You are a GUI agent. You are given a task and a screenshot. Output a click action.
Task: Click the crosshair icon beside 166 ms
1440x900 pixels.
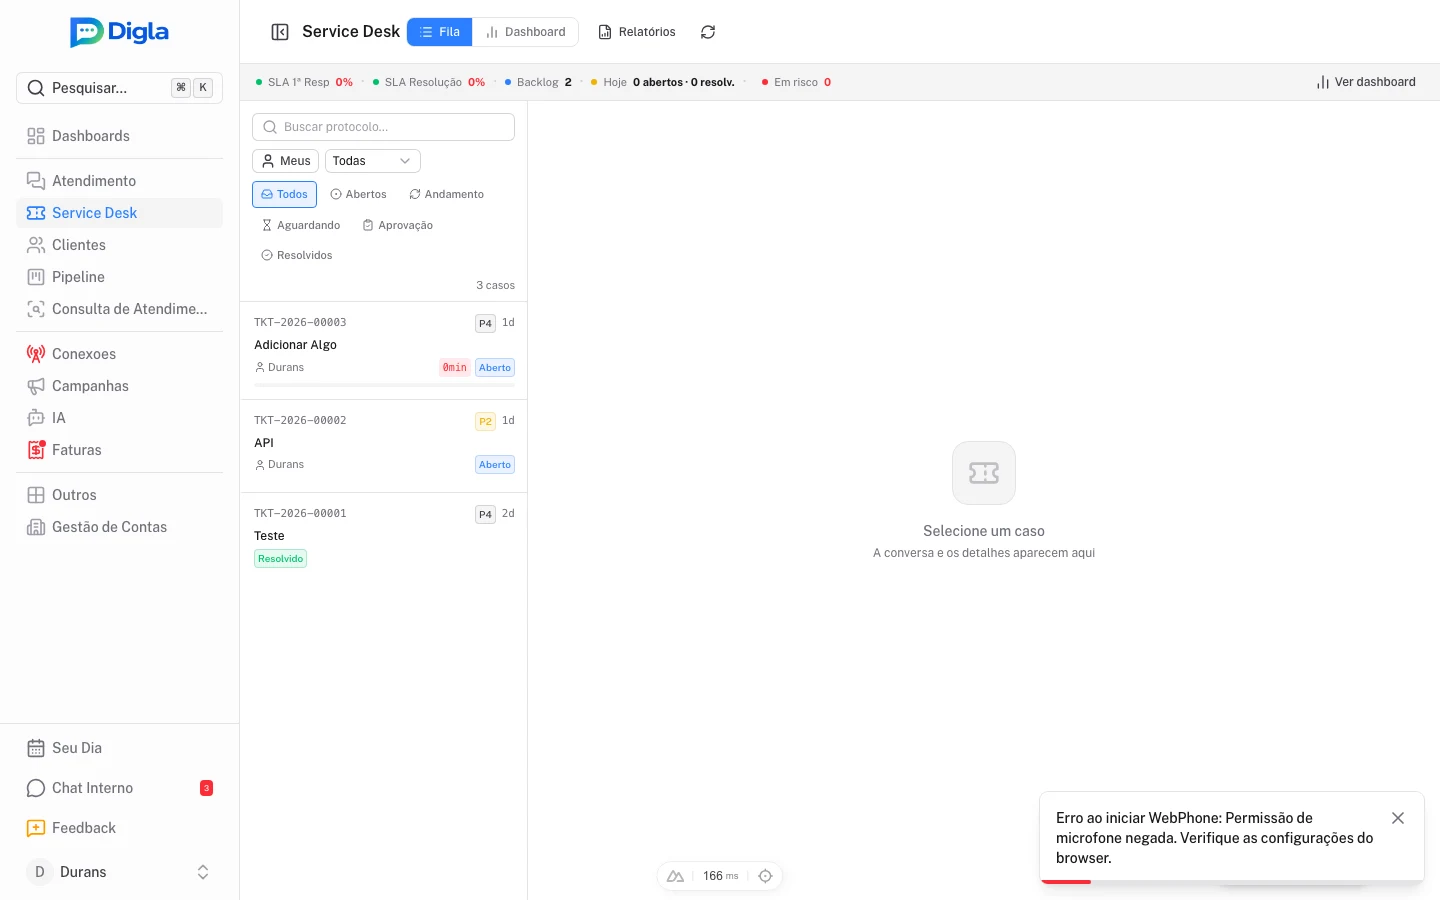pyautogui.click(x=765, y=876)
